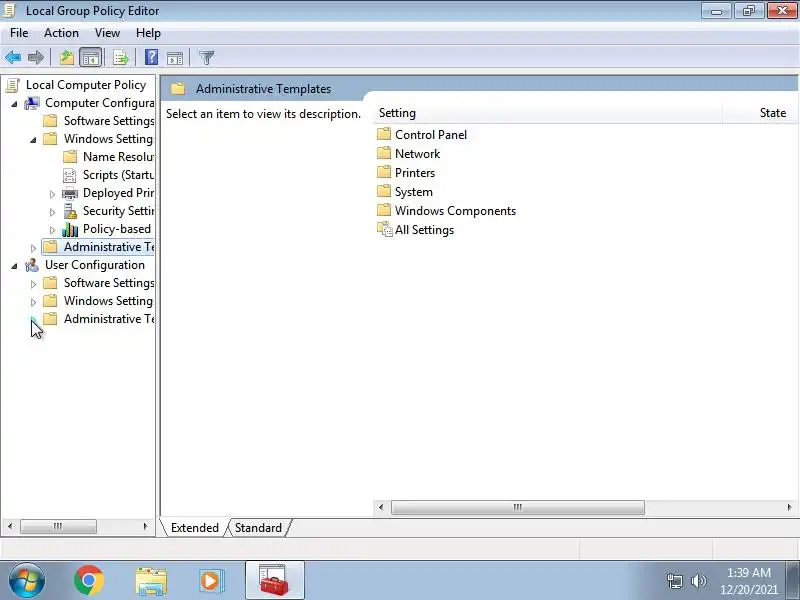Click the Export List toolbar icon
Image resolution: width=800 pixels, height=600 pixels.
click(121, 58)
